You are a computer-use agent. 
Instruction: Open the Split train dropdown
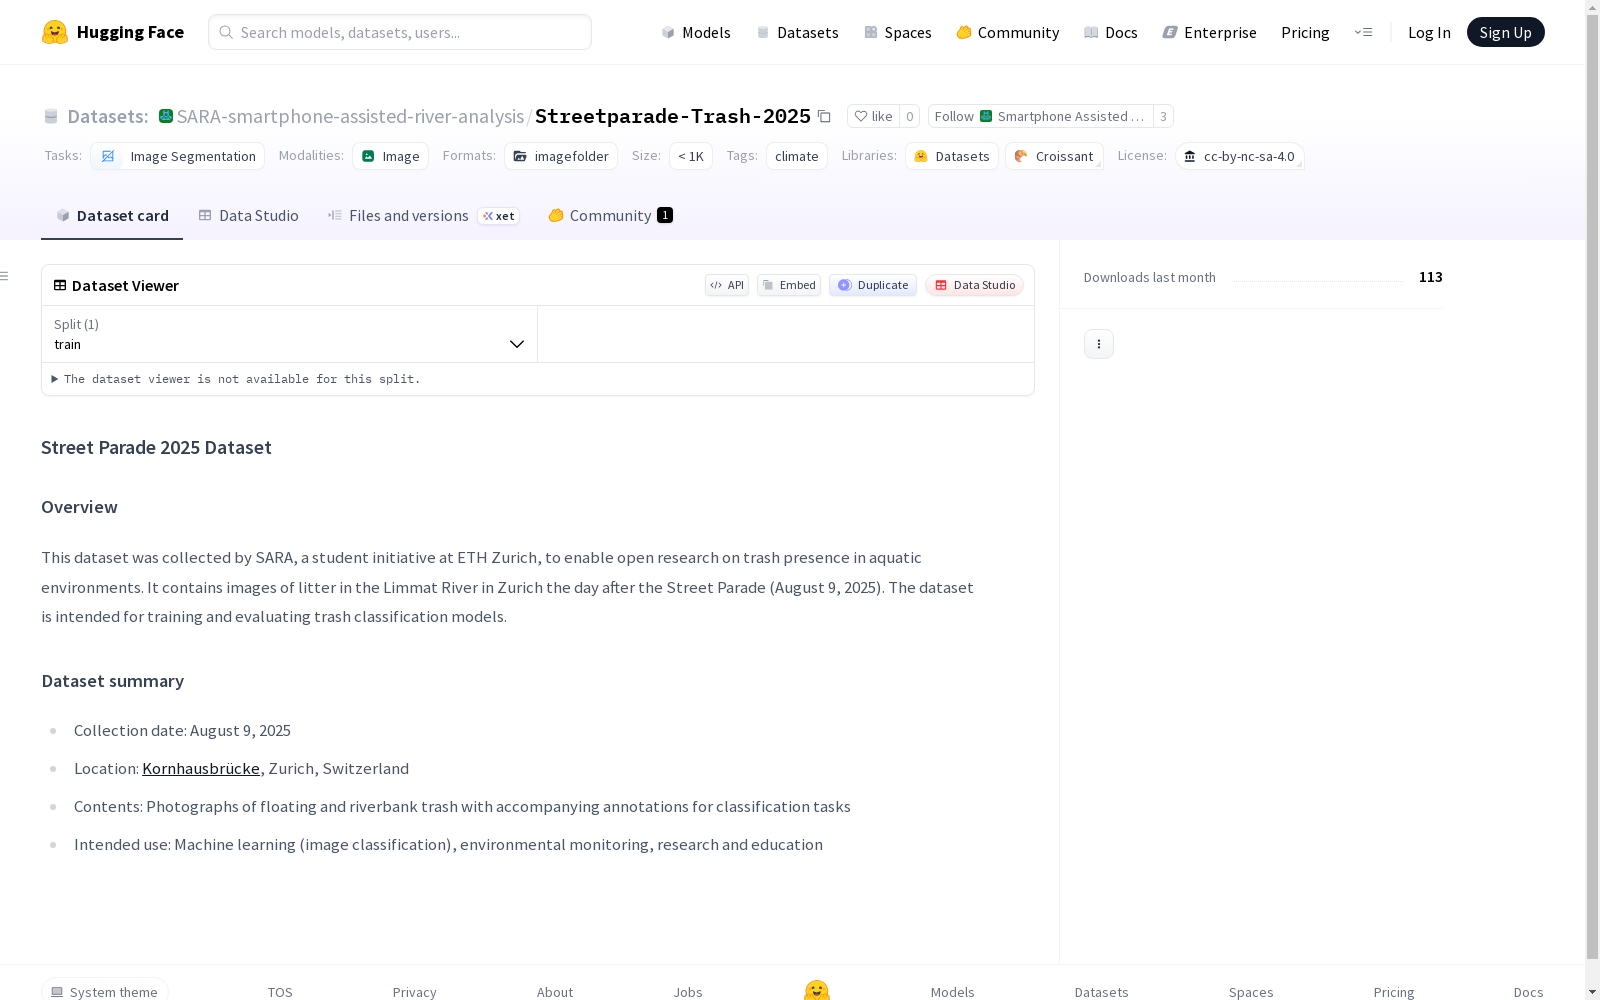(289, 334)
